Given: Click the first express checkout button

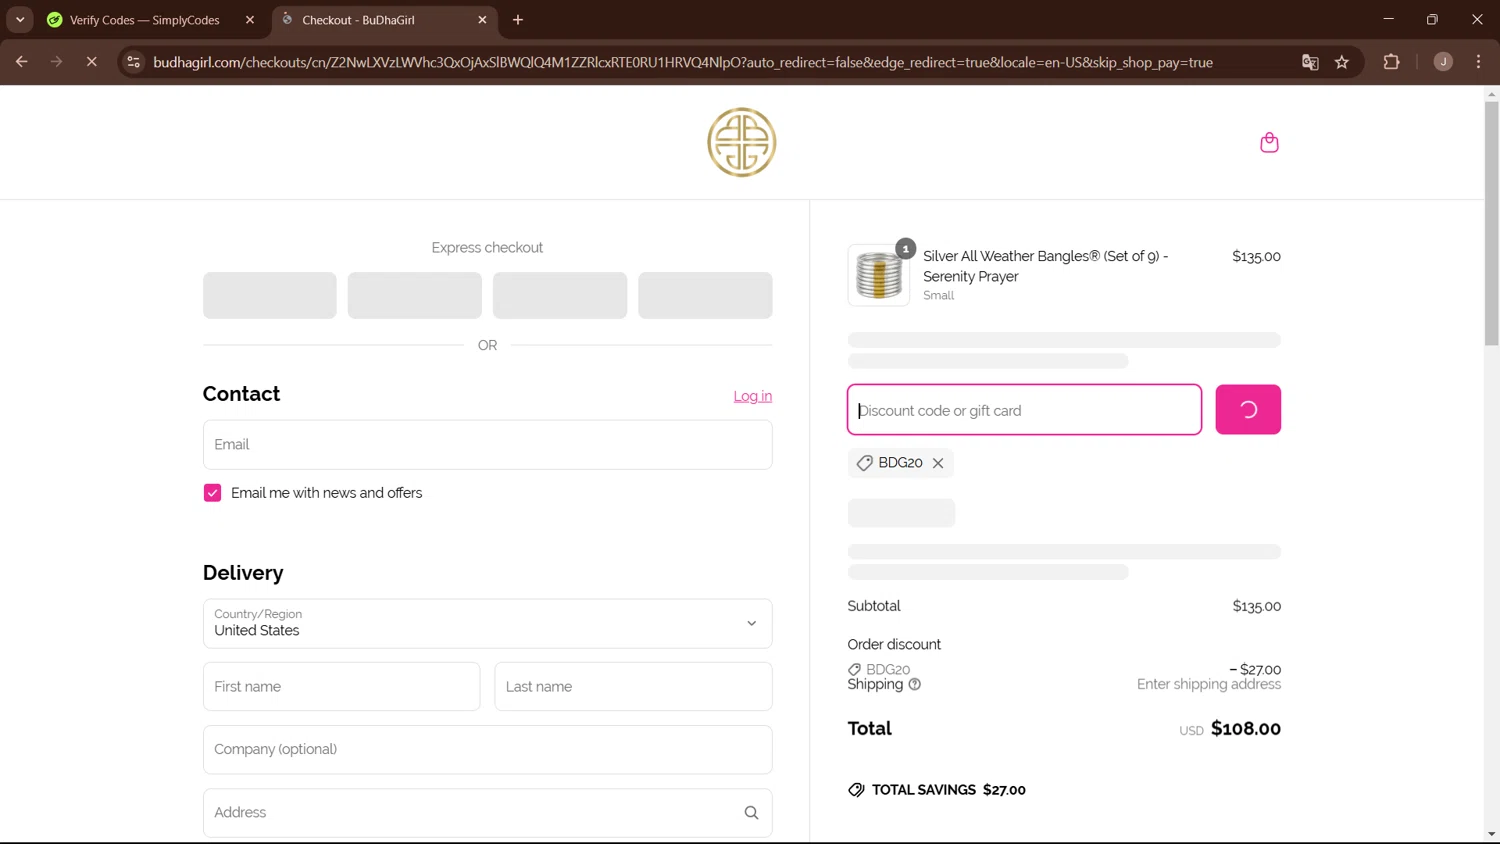Looking at the screenshot, I should point(270,295).
